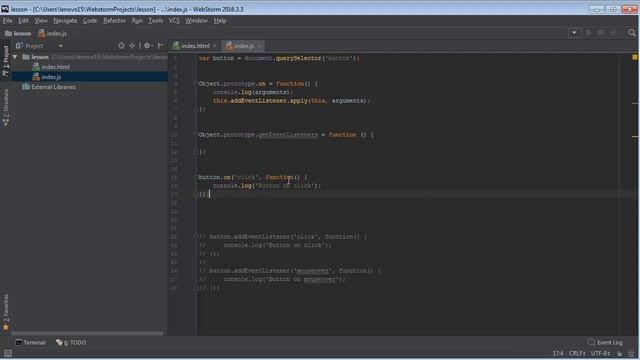Change CRLF line separator setting
The height and width of the screenshot is (360, 640).
(x=577, y=353)
